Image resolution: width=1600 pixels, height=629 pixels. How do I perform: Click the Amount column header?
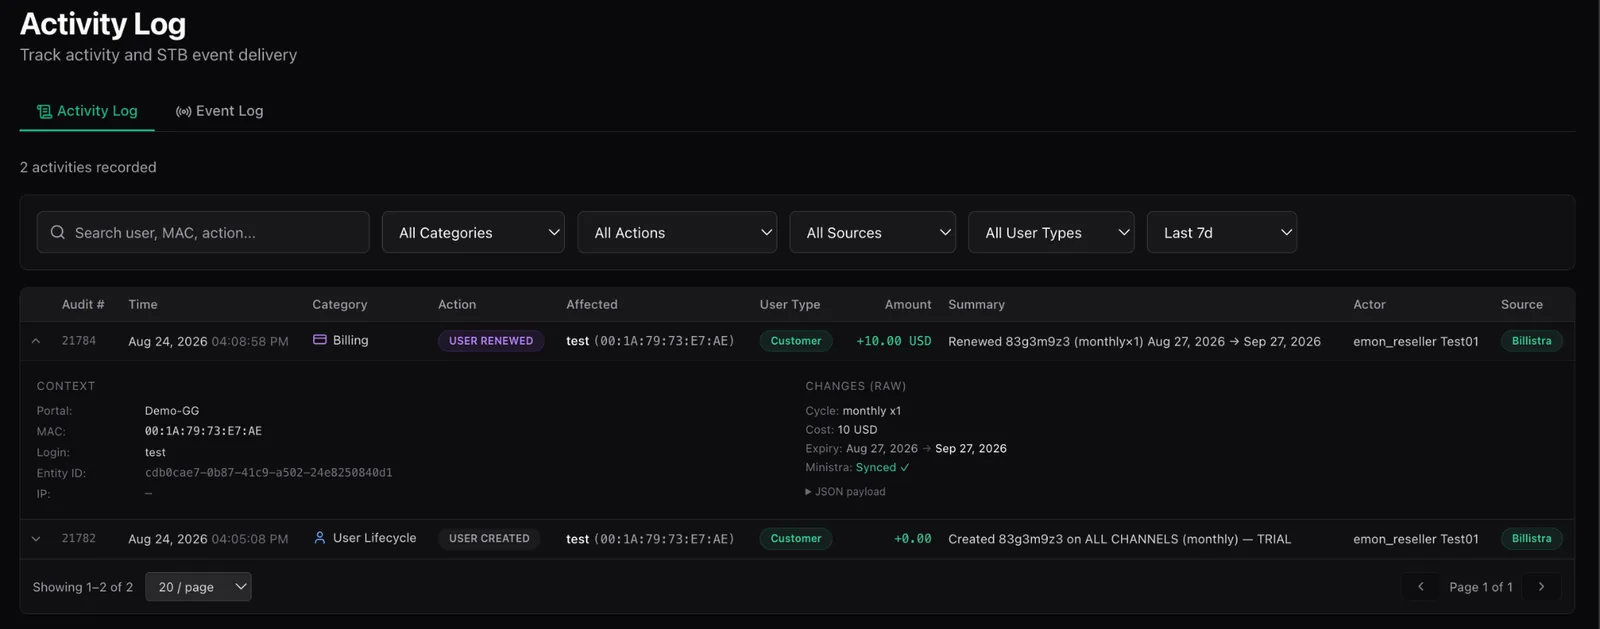(x=908, y=304)
